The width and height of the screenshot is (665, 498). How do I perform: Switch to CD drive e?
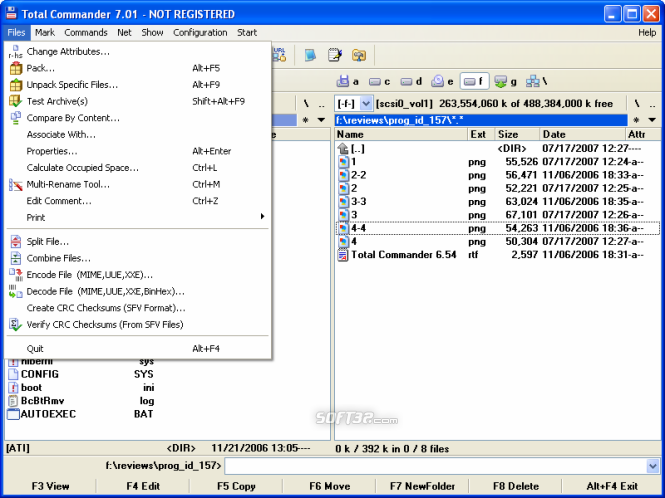tap(442, 81)
